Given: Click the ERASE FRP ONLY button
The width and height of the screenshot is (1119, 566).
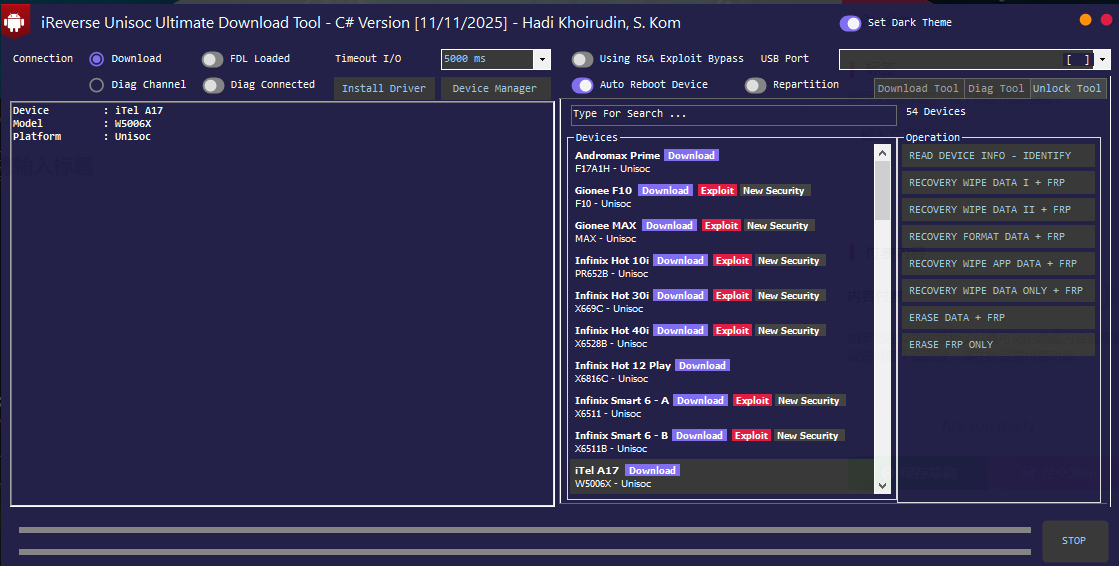Looking at the screenshot, I should 998,345.
